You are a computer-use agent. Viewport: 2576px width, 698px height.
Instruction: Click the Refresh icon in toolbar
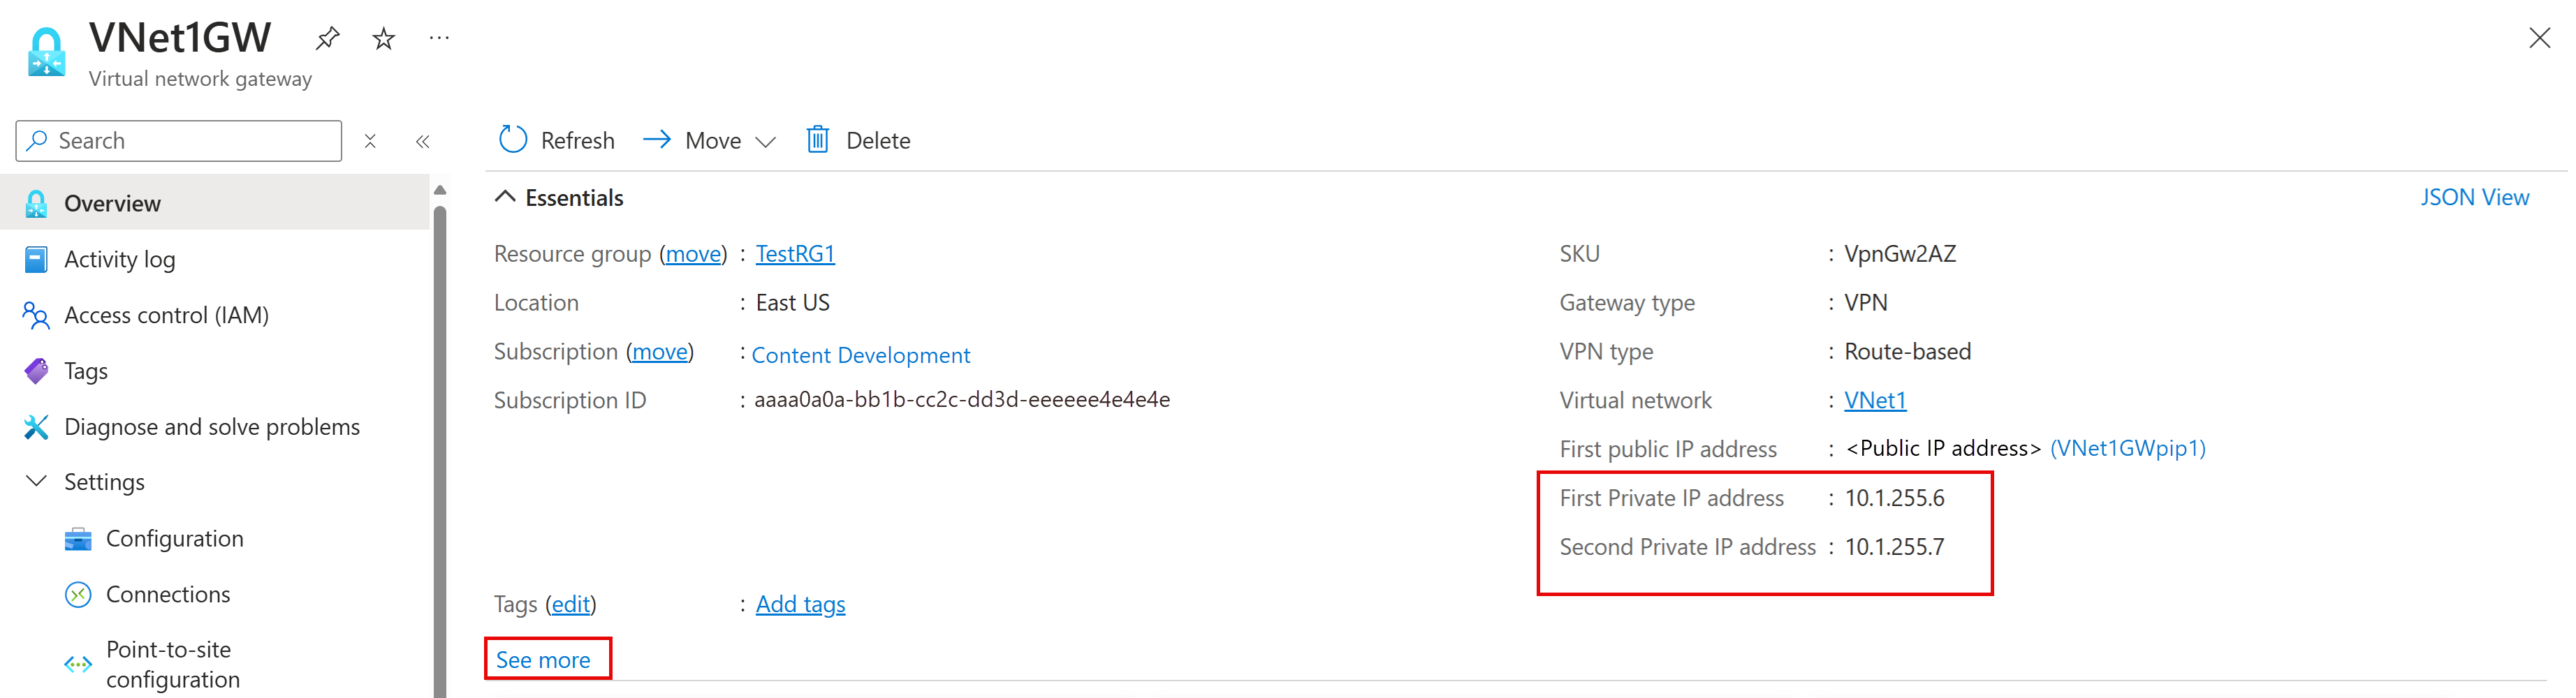513,139
